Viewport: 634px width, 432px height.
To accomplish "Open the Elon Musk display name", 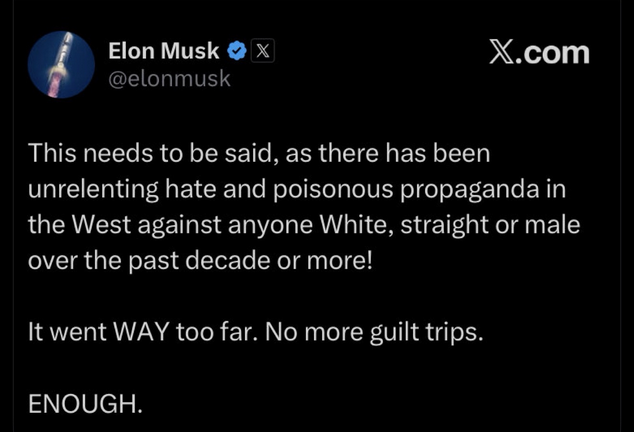I will [164, 51].
